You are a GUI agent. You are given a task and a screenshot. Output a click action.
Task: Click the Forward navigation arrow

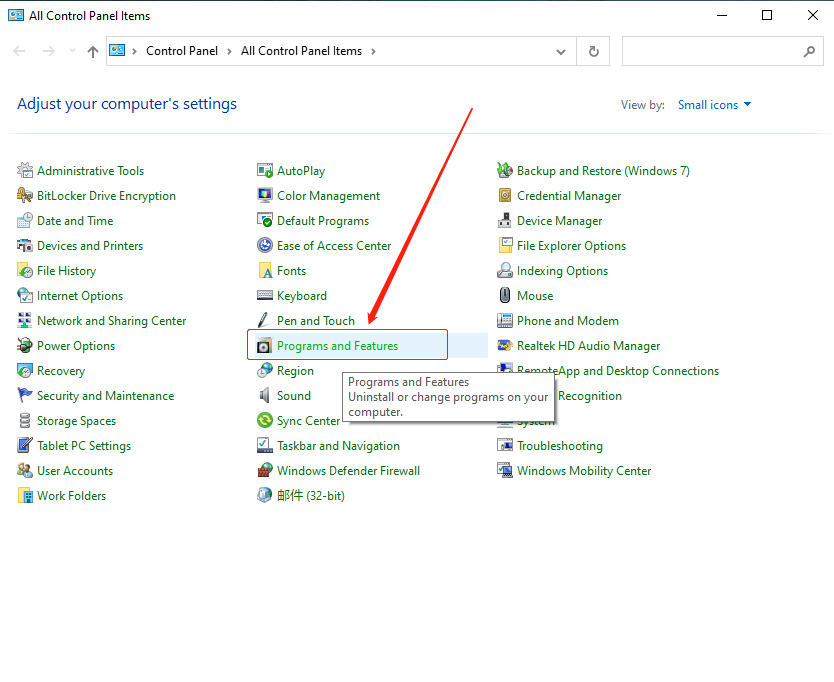click(x=49, y=51)
